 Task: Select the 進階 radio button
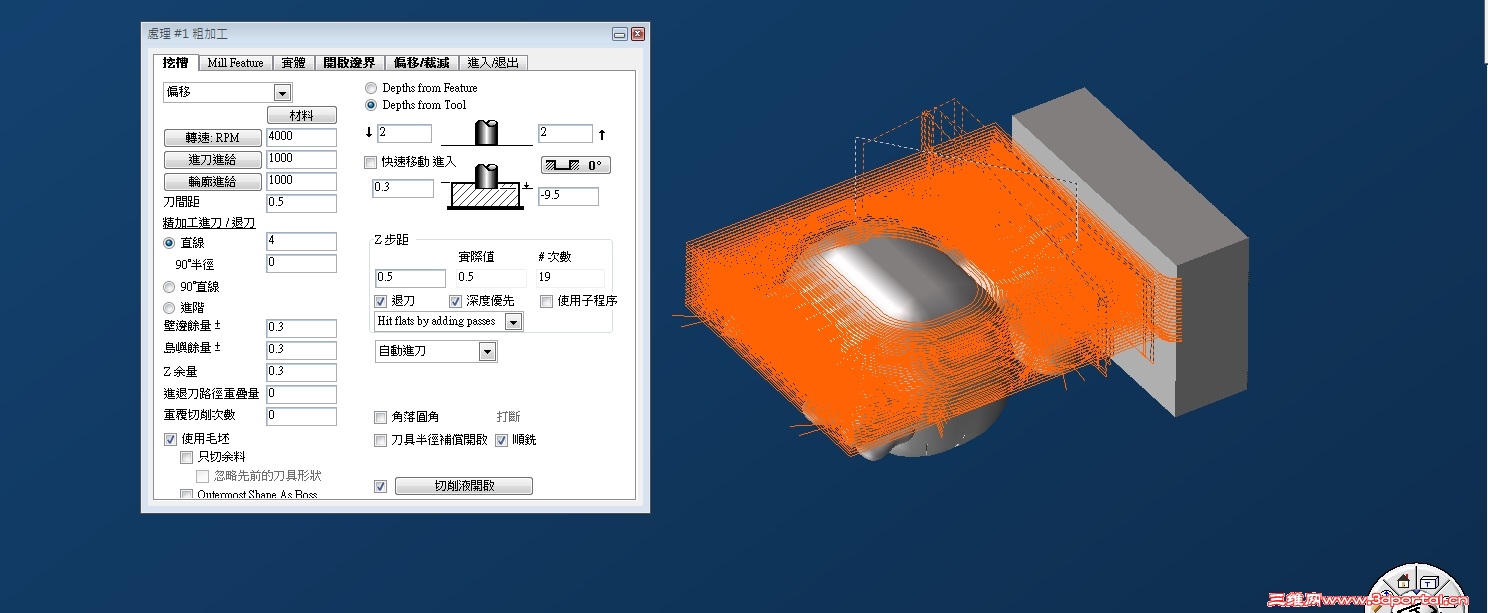tap(169, 308)
